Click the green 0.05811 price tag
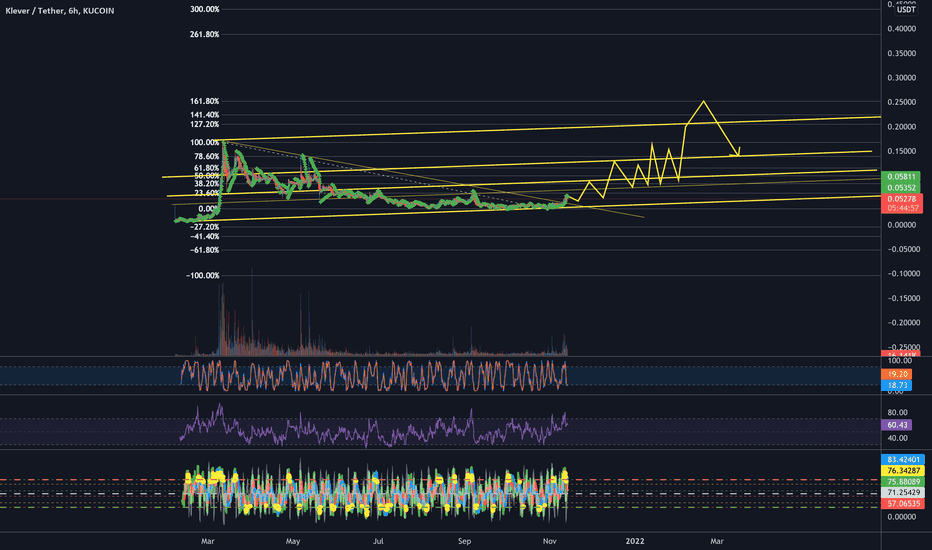This screenshot has width=932, height=550. pyautogui.click(x=901, y=177)
